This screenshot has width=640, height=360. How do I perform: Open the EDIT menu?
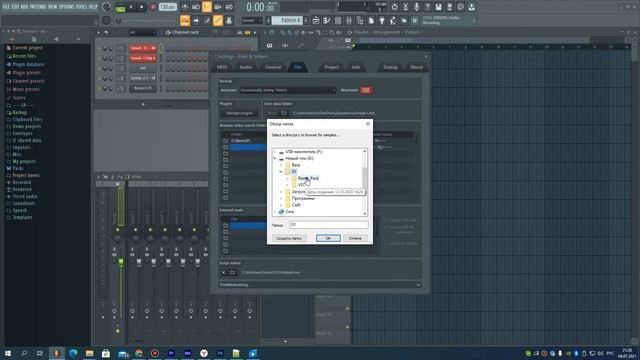click(x=15, y=7)
